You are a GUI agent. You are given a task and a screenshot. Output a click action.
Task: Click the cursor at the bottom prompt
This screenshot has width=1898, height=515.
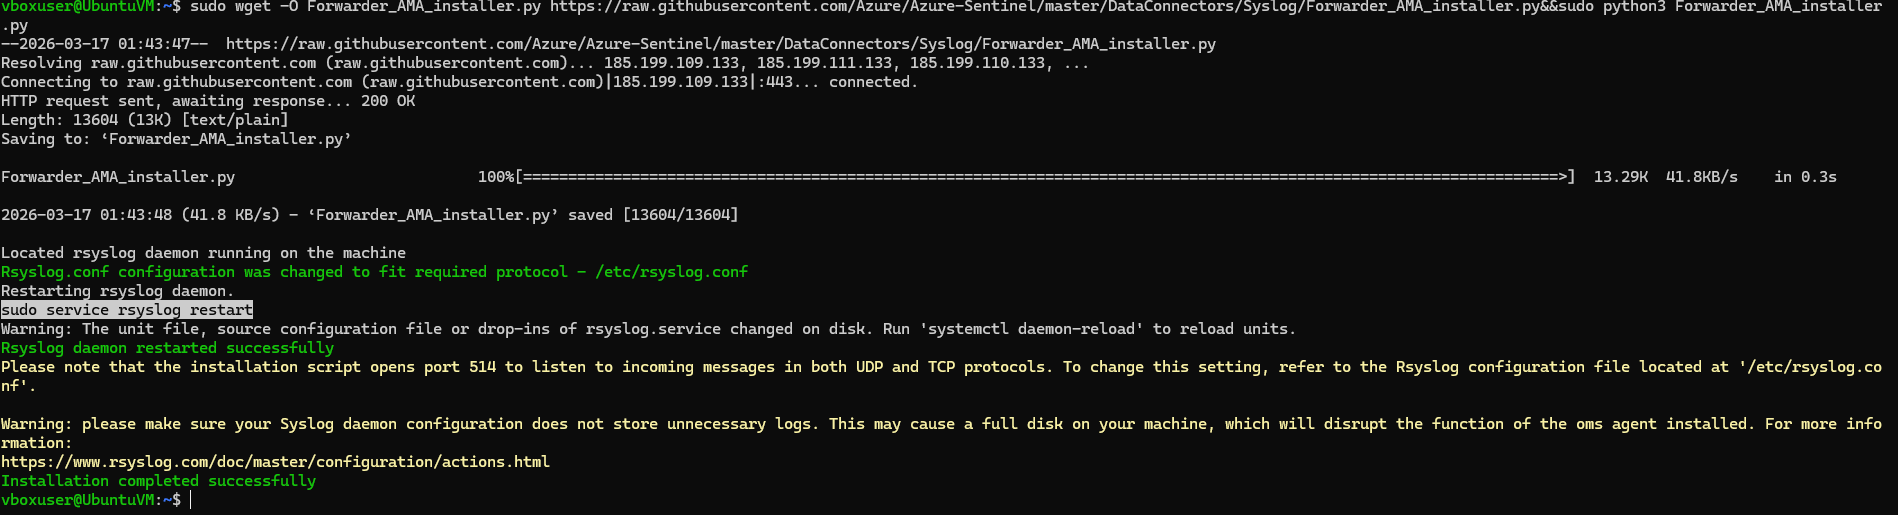pyautogui.click(x=190, y=500)
